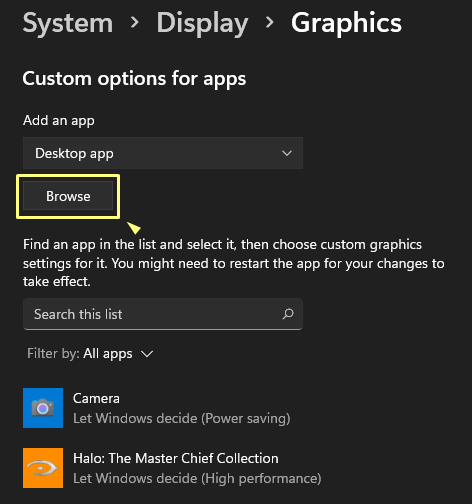472x504 pixels.
Task: Click the Graphics breadcrumb title
Action: (346, 24)
